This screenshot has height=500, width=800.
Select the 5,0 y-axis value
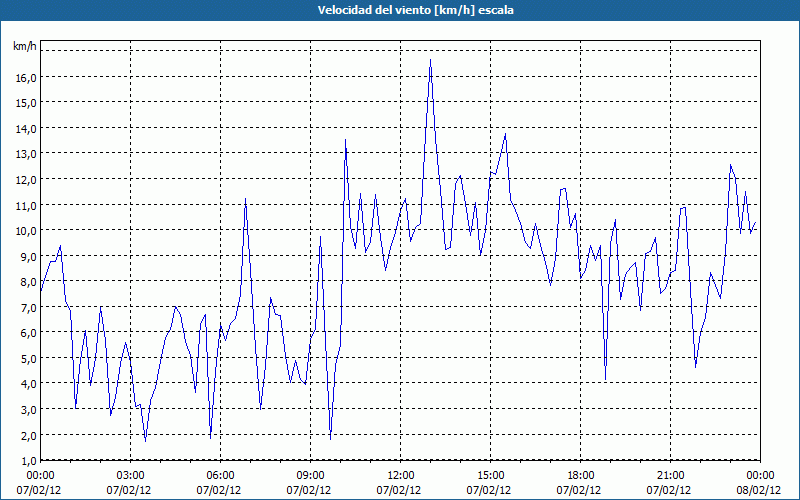(28, 358)
